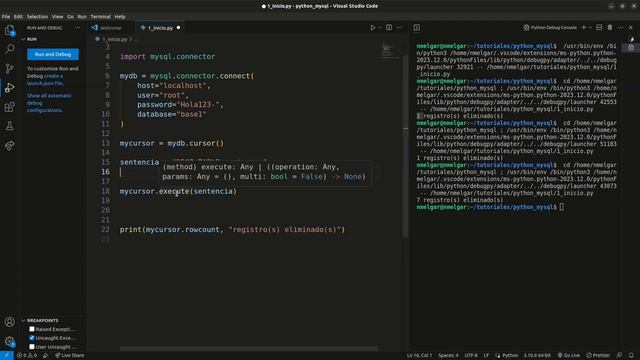The image size is (640, 360).
Task: Open the View menu
Action: point(58,17)
